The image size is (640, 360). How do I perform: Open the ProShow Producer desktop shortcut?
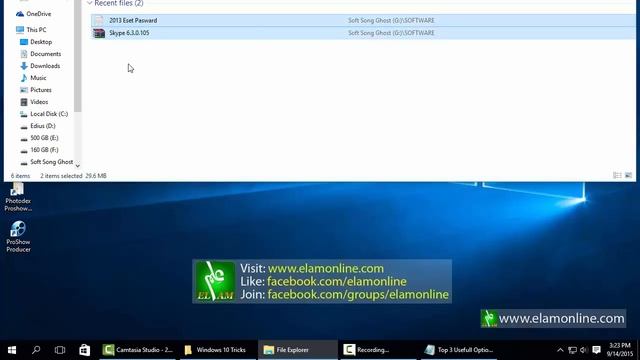point(18,236)
